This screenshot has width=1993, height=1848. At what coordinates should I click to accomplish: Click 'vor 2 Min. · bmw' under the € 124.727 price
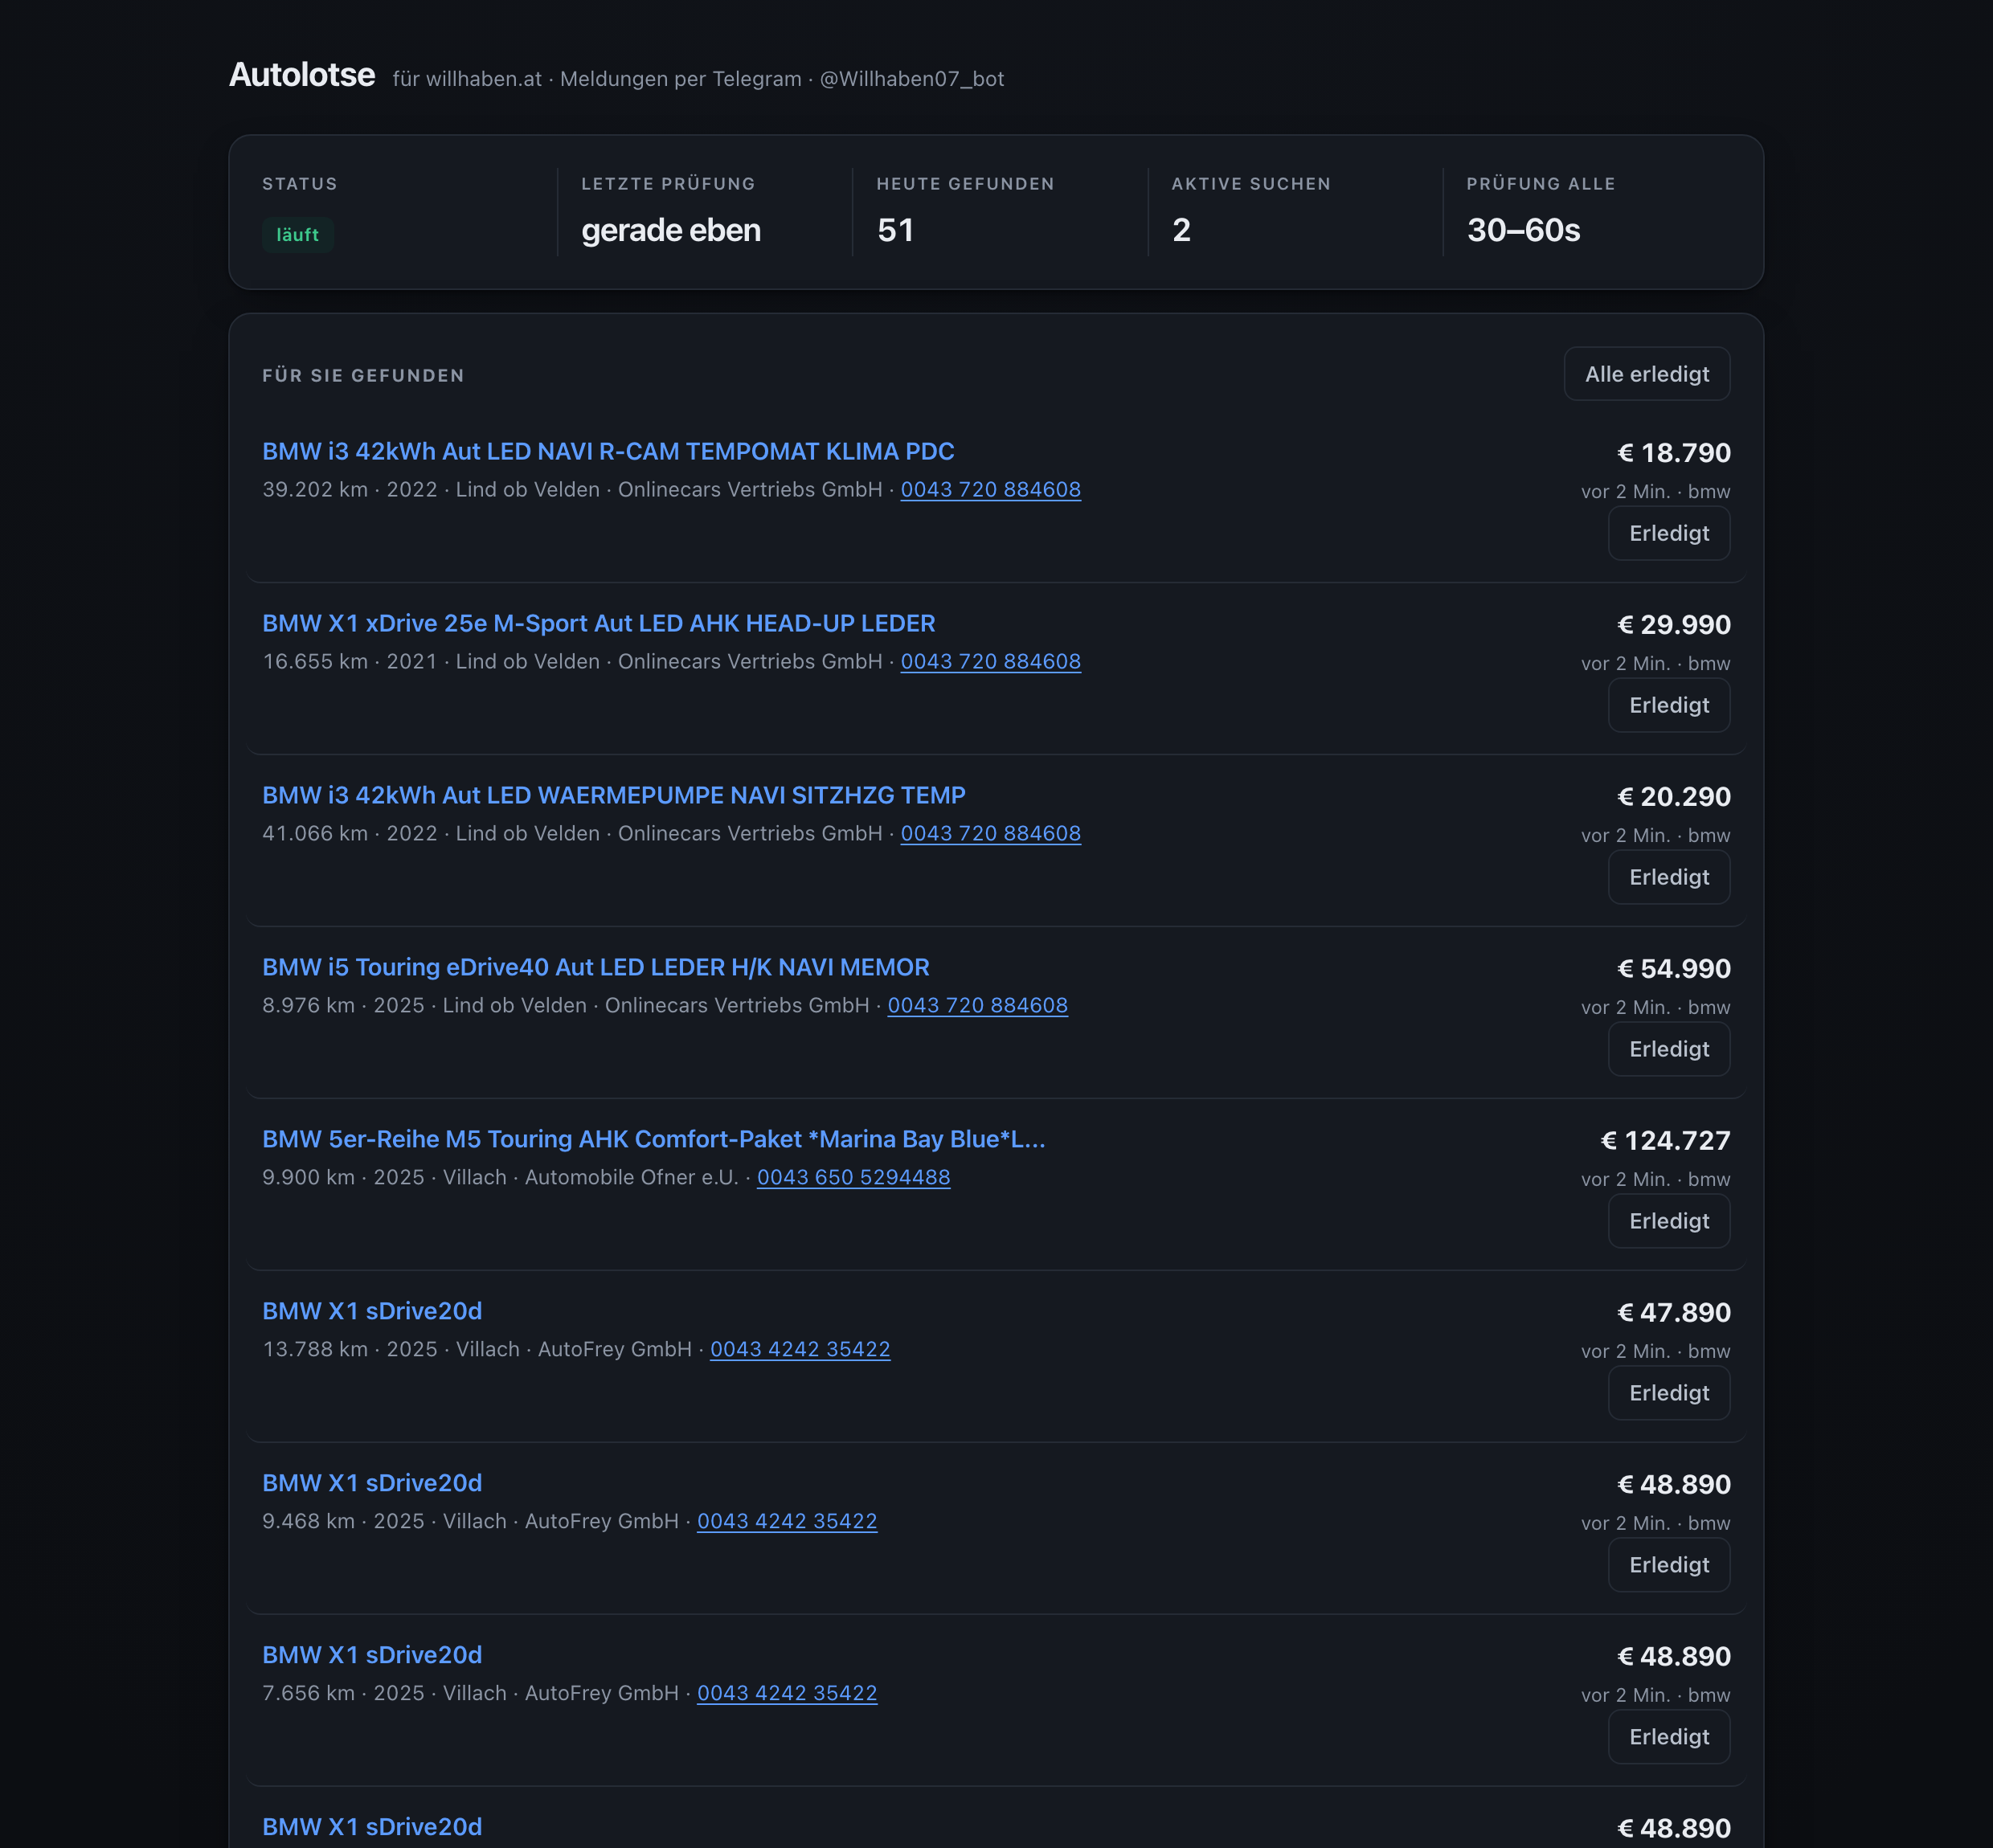pyautogui.click(x=1655, y=1179)
